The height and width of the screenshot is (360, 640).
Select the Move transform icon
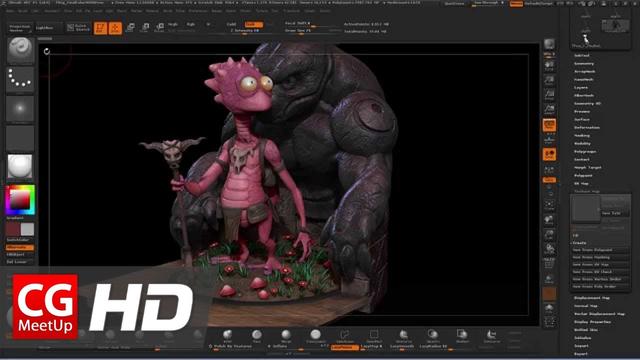[x=130, y=27]
